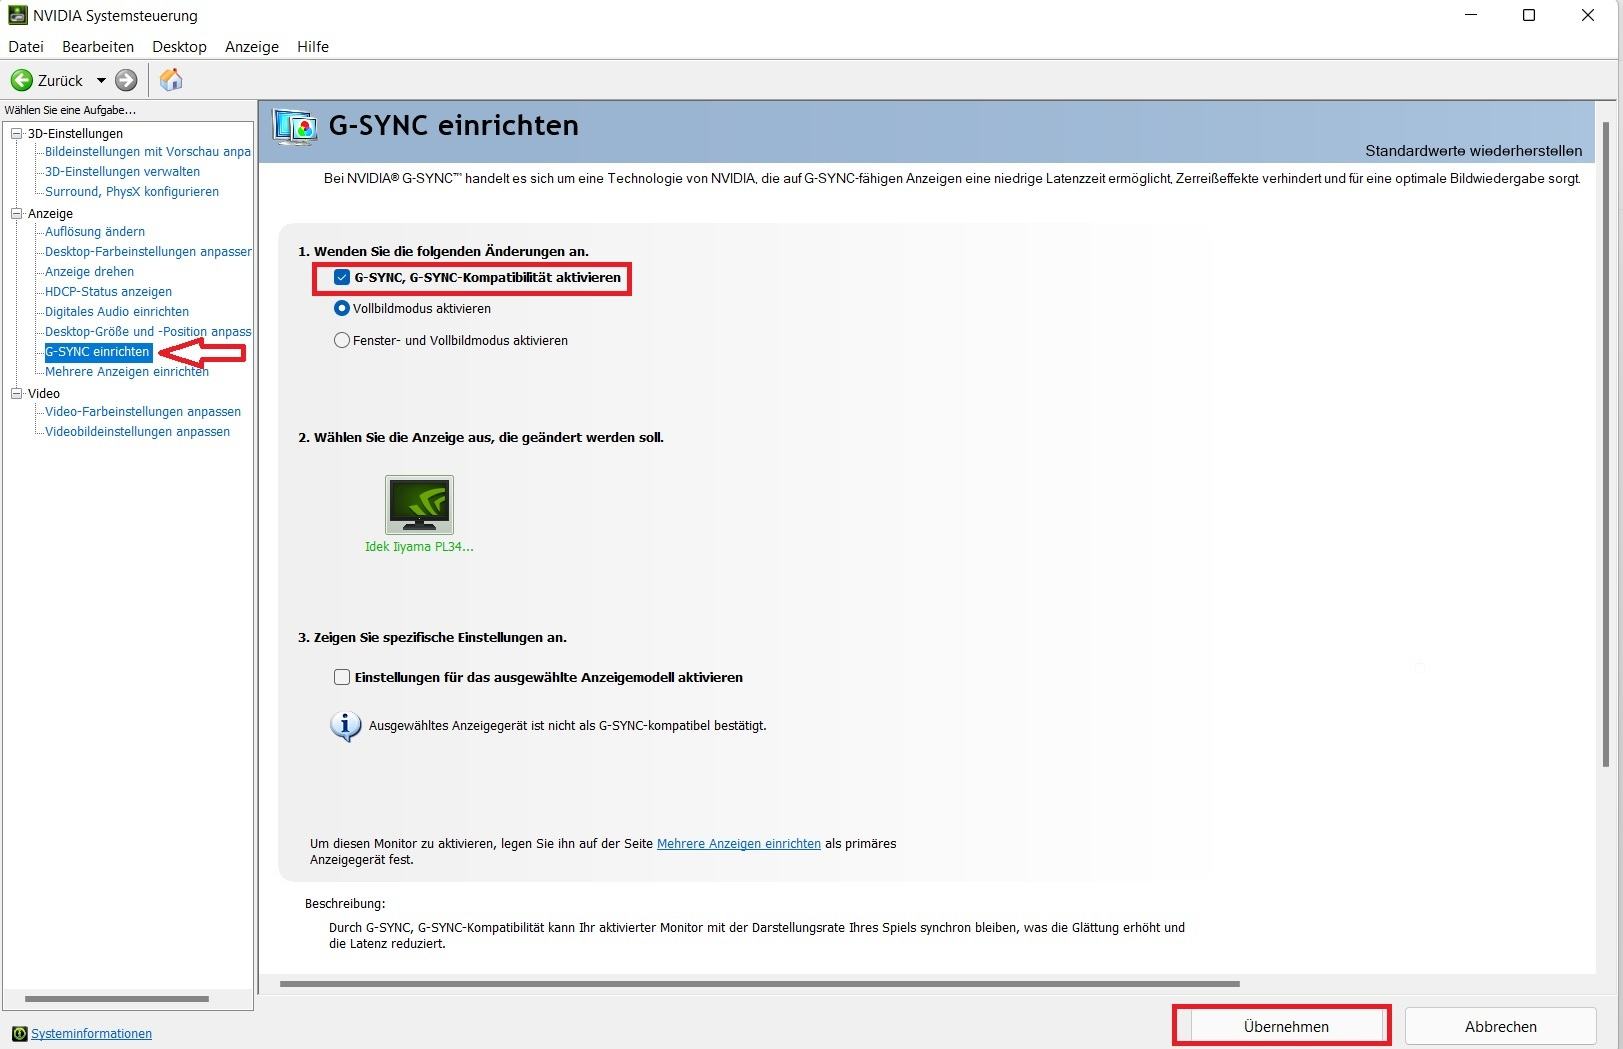Collapse the Video tree node

(16, 393)
